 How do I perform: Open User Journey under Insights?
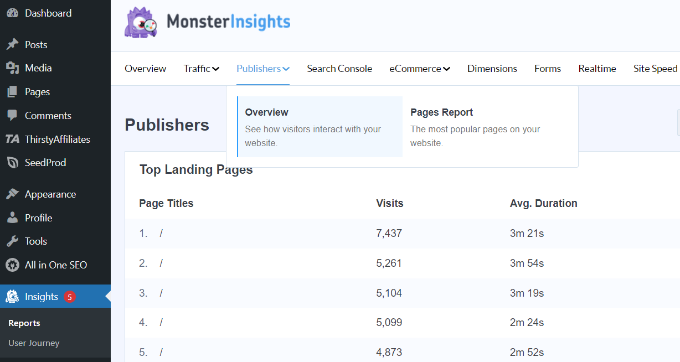click(x=34, y=343)
